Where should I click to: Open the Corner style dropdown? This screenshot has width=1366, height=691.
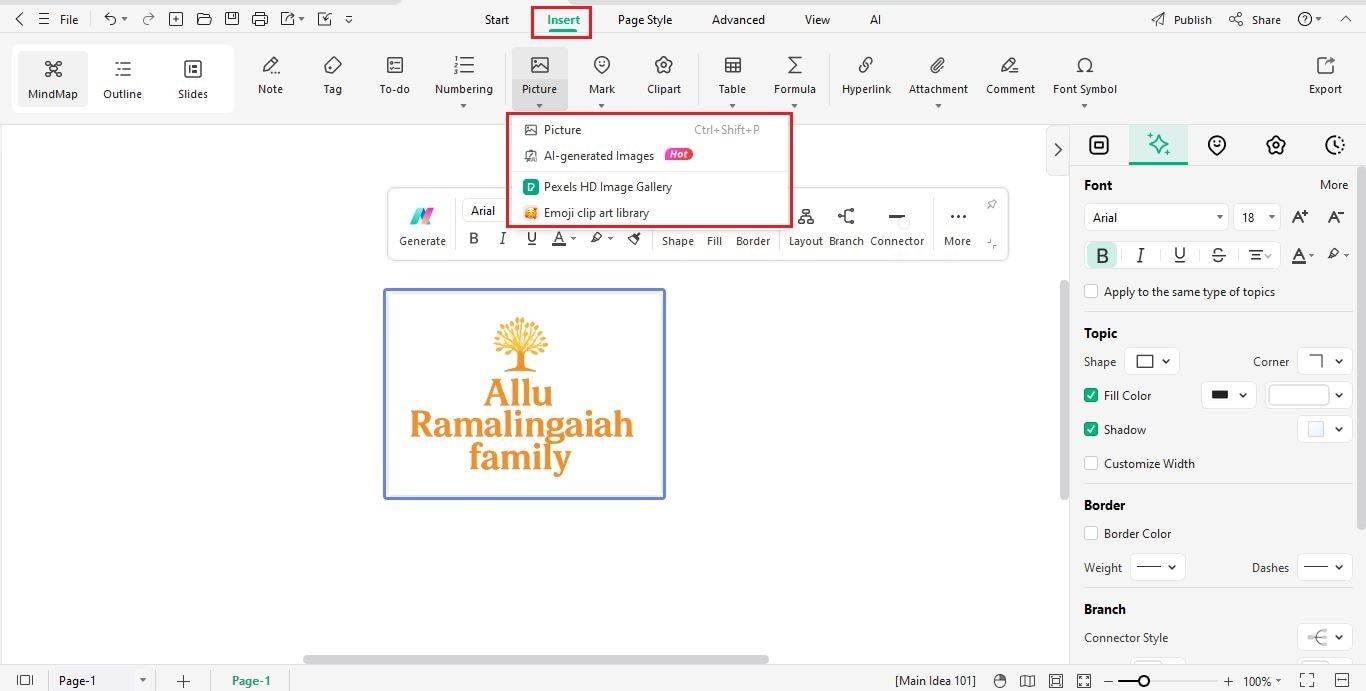(1324, 361)
